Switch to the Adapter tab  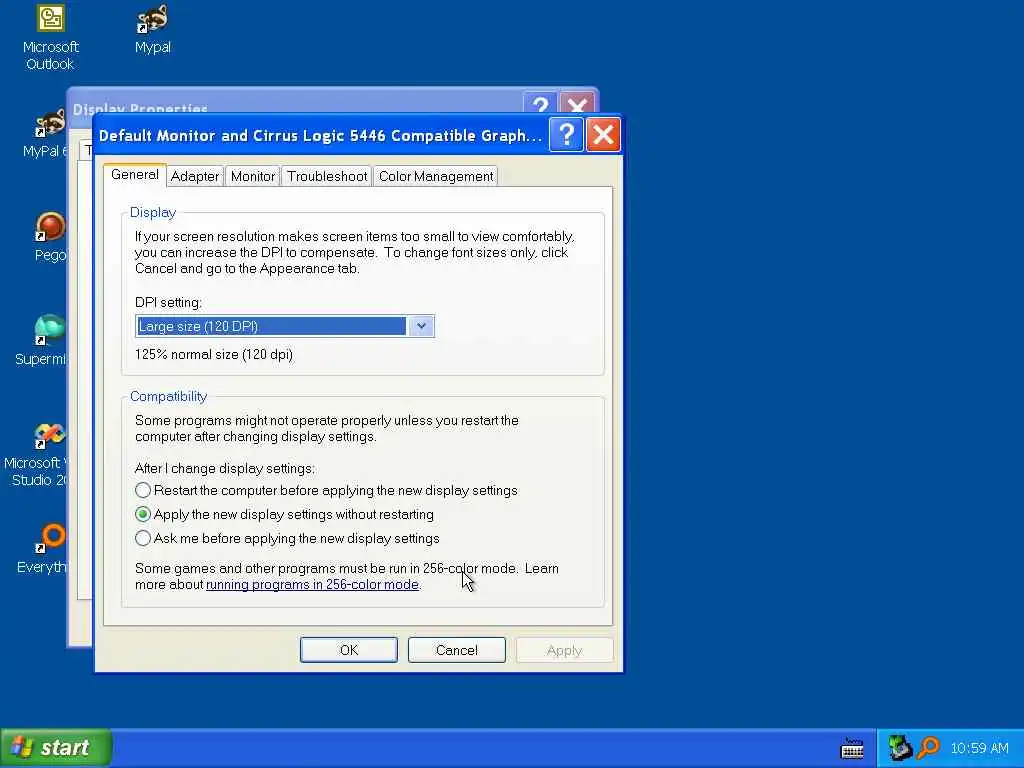click(195, 176)
